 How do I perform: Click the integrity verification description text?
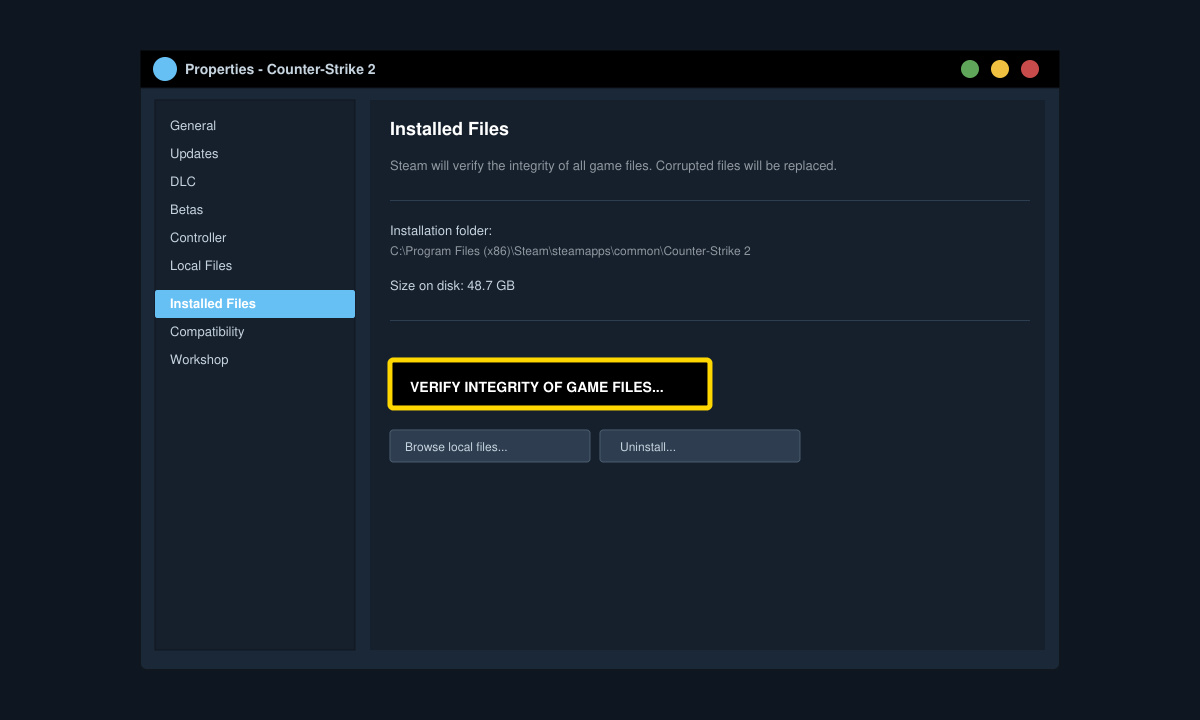[613, 166]
